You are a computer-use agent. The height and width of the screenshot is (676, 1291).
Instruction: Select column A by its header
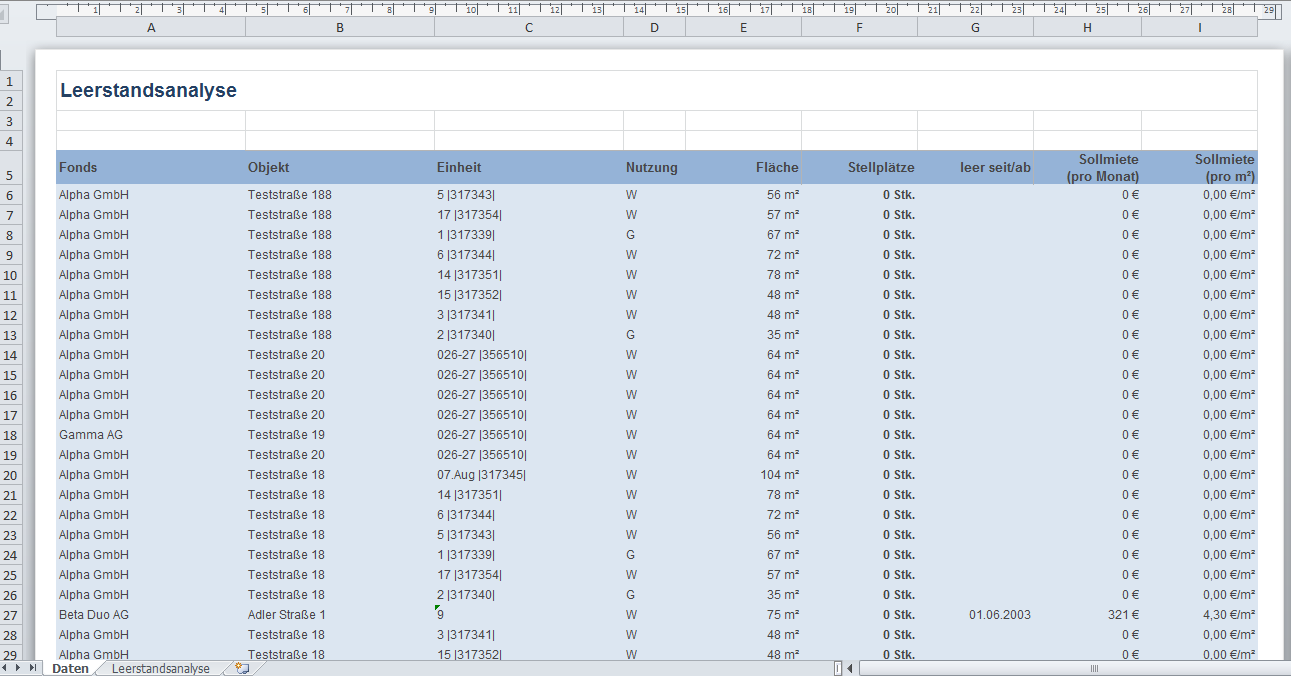[151, 28]
